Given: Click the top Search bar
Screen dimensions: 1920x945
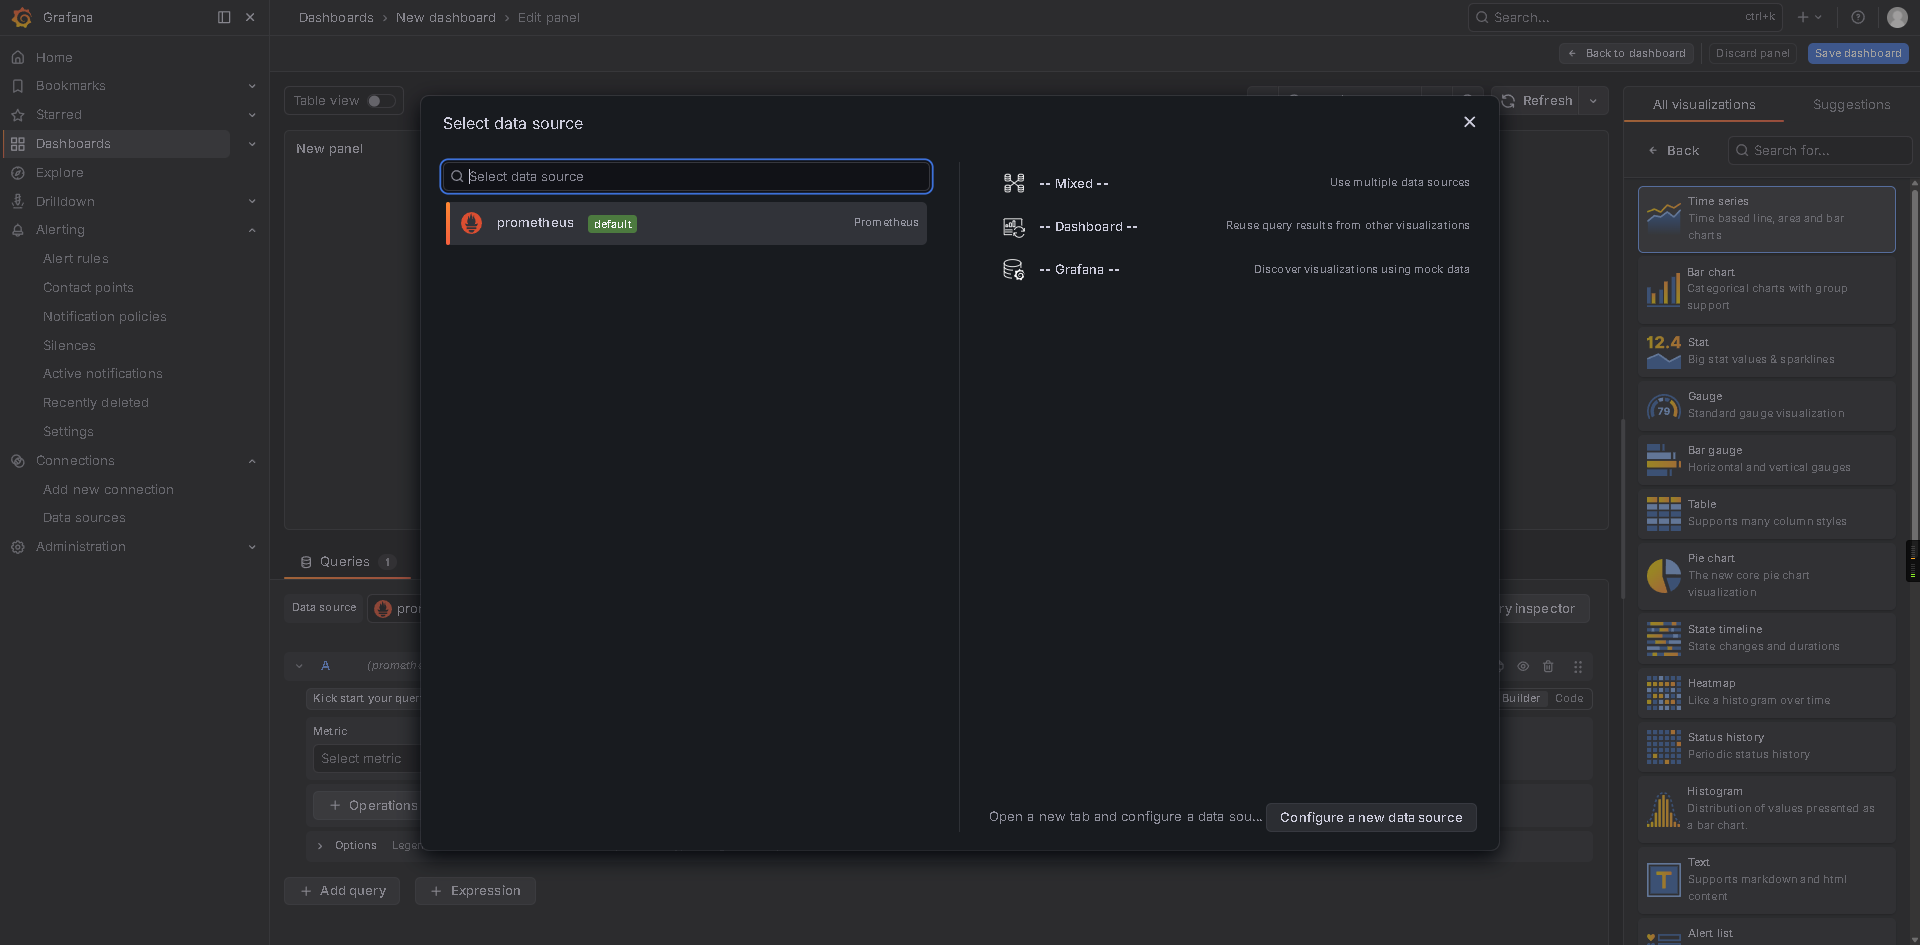Looking at the screenshot, I should 1624,17.
